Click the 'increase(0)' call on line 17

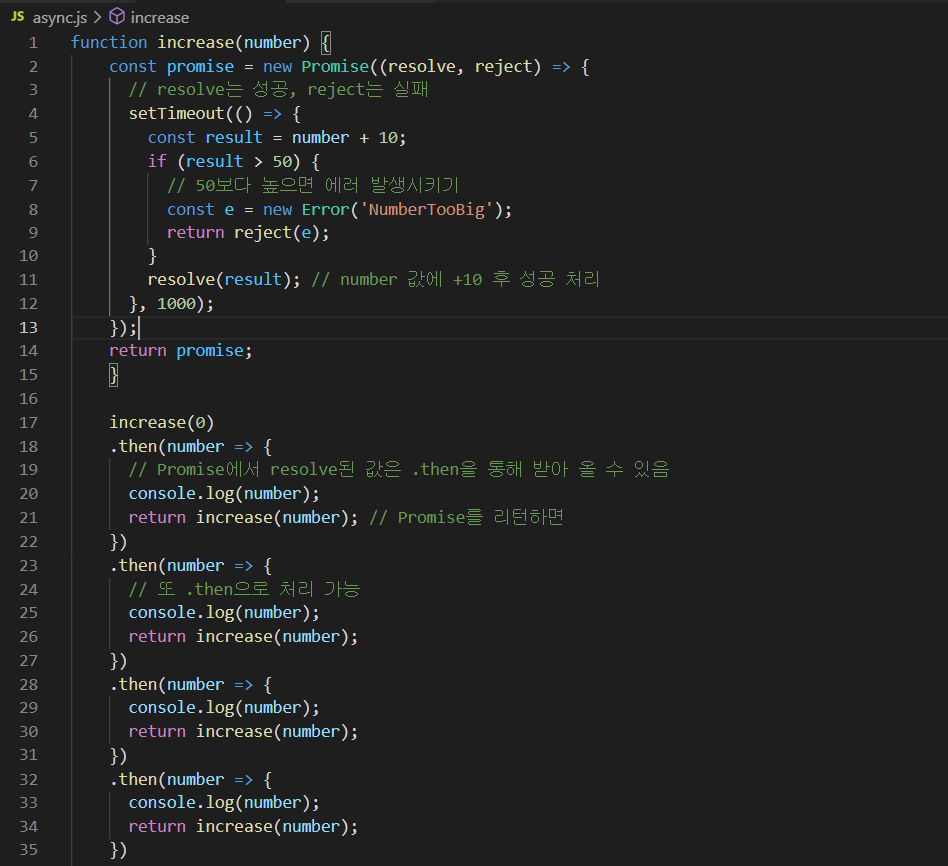pos(161,423)
